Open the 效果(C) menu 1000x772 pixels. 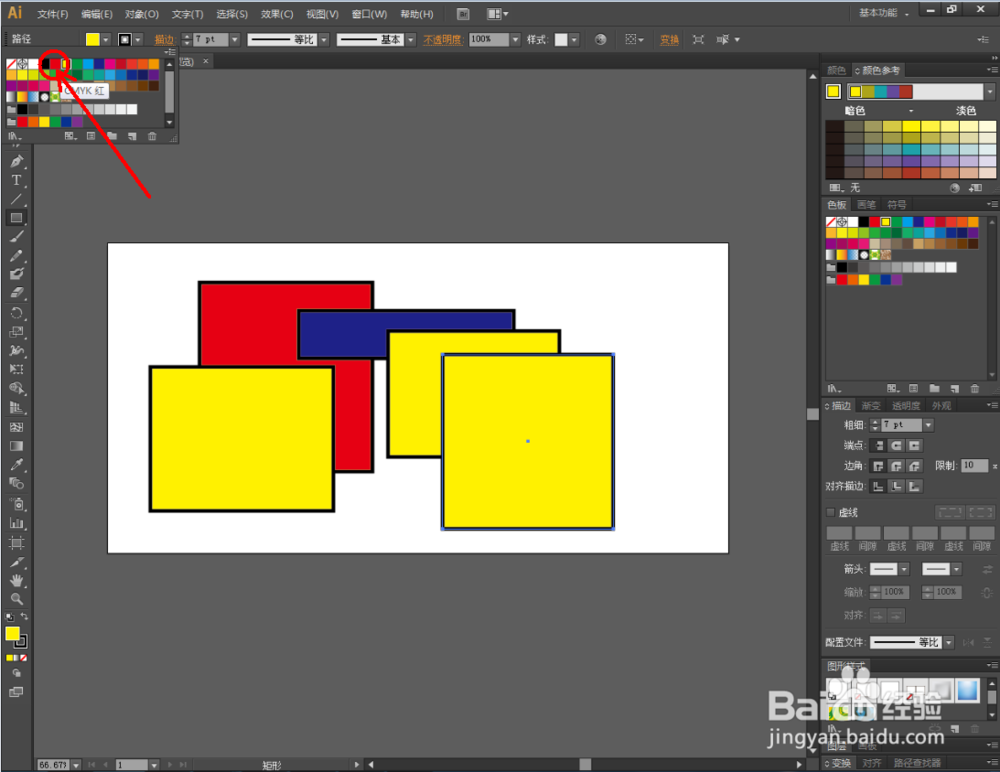tap(277, 14)
